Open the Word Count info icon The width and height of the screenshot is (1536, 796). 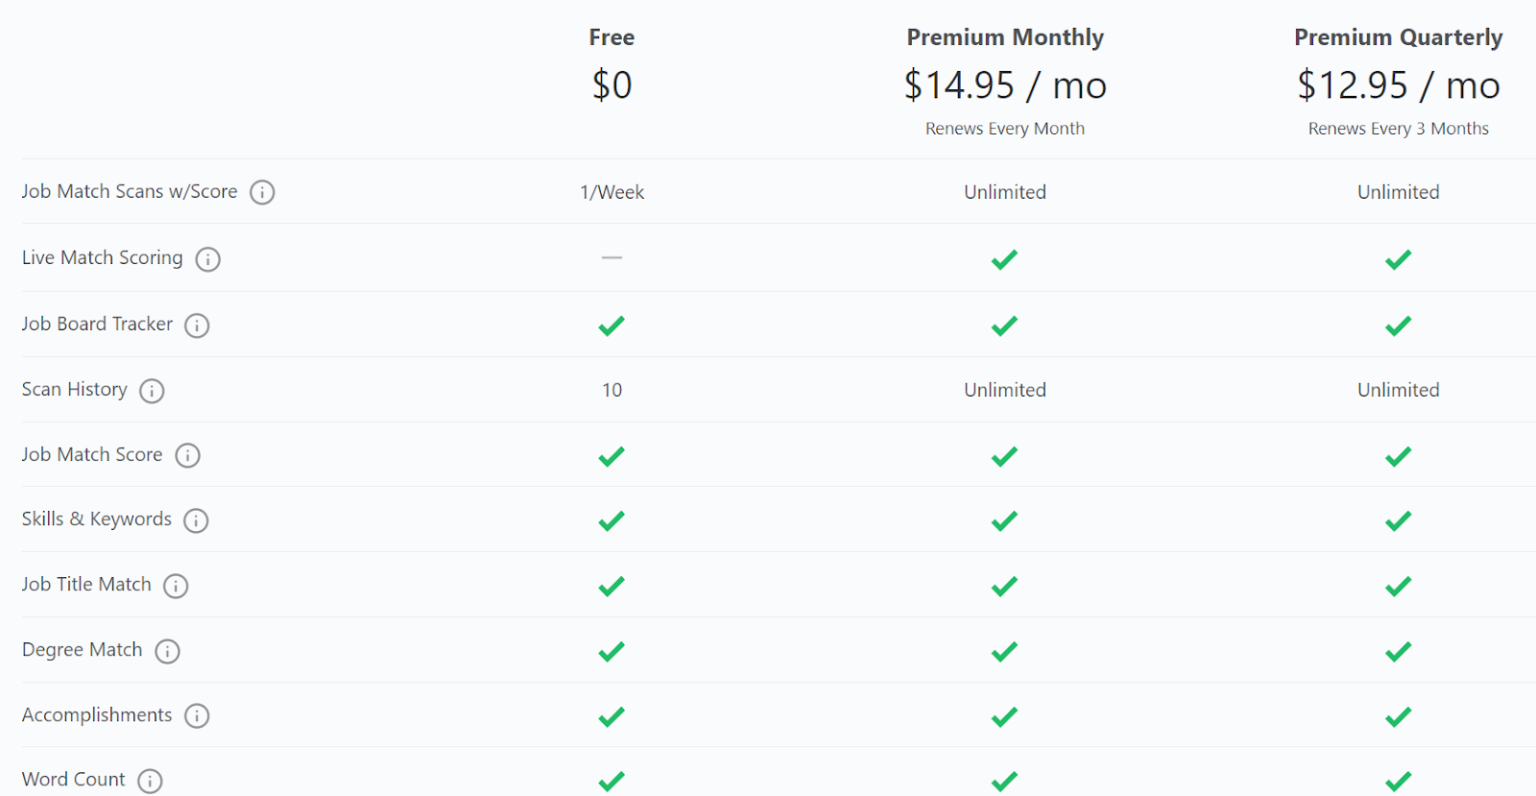[x=151, y=780]
